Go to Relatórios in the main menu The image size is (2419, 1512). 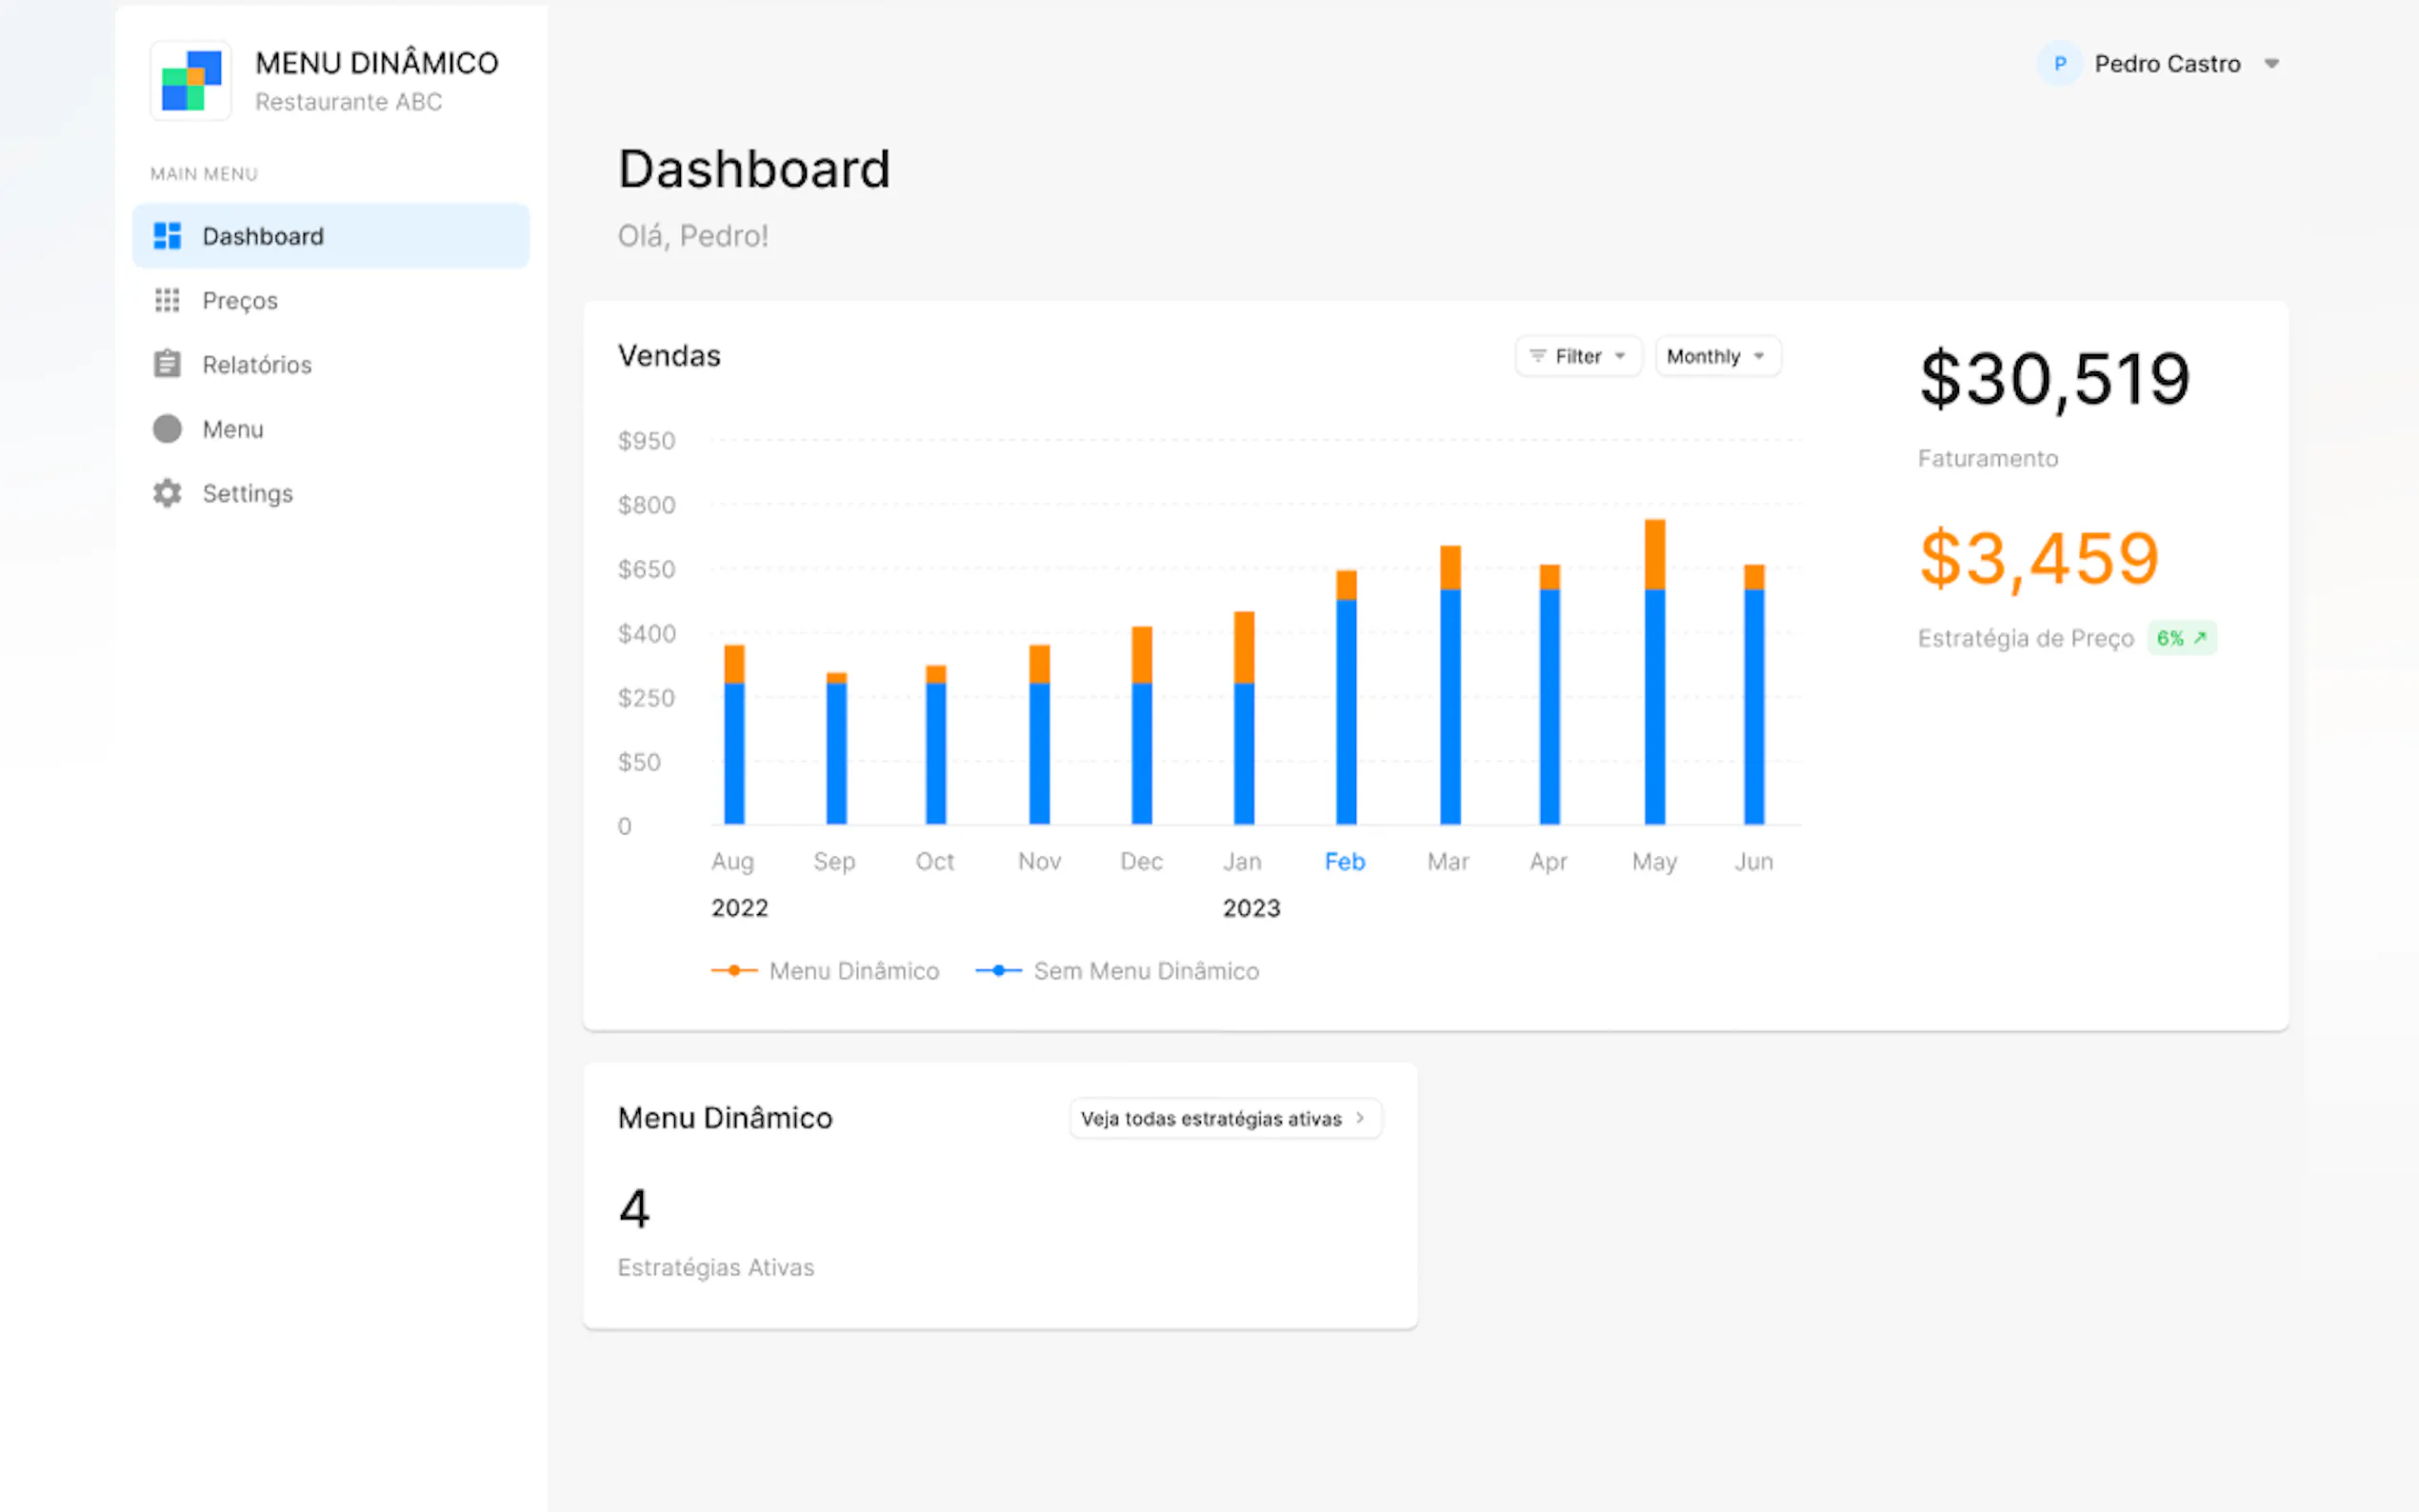[257, 365]
